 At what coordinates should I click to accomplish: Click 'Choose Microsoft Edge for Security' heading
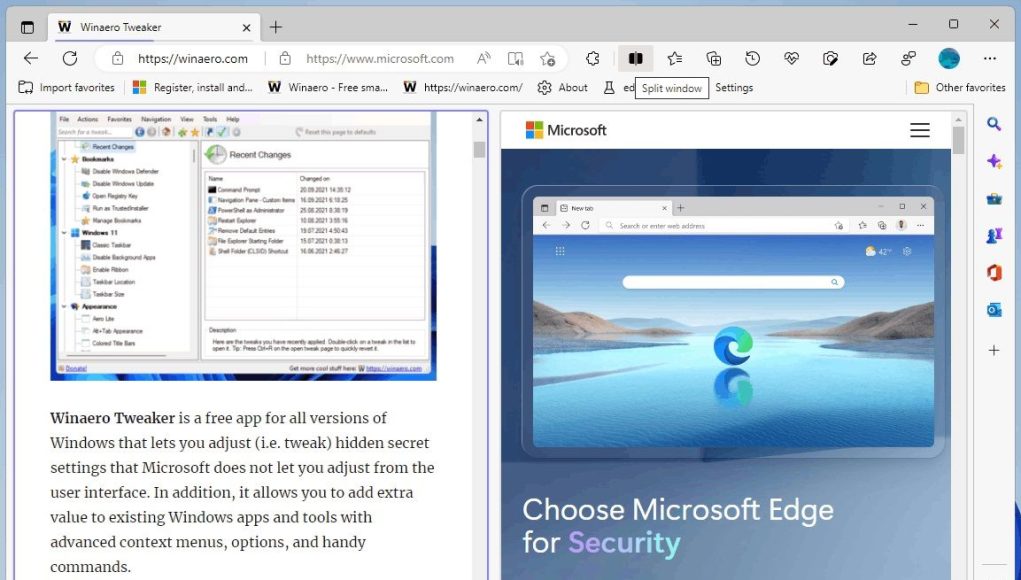(678, 527)
